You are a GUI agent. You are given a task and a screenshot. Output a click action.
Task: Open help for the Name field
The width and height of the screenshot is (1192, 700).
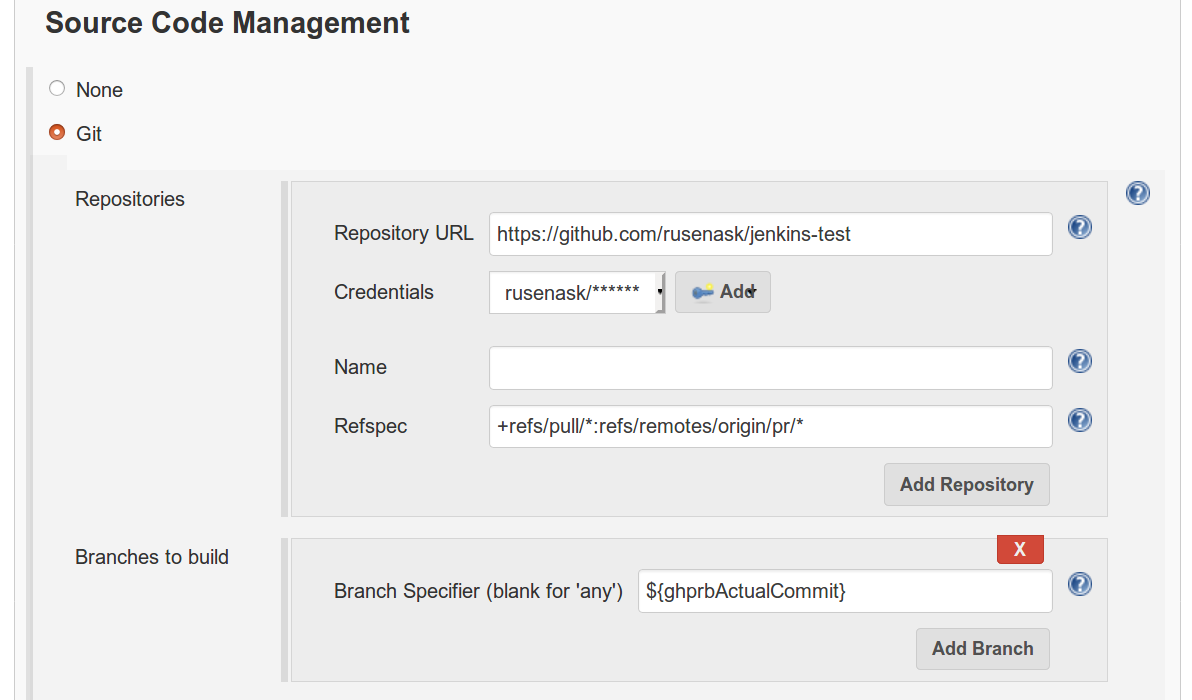pyautogui.click(x=1079, y=361)
